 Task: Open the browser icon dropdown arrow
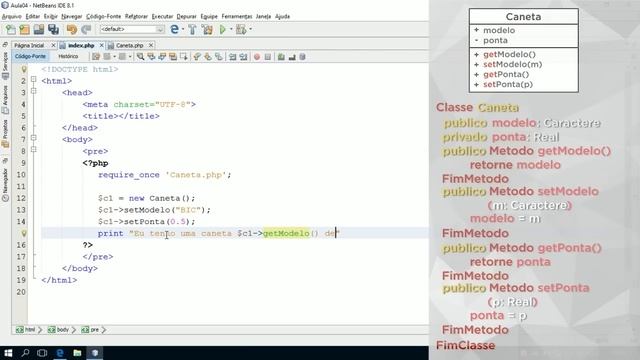[x=182, y=29]
